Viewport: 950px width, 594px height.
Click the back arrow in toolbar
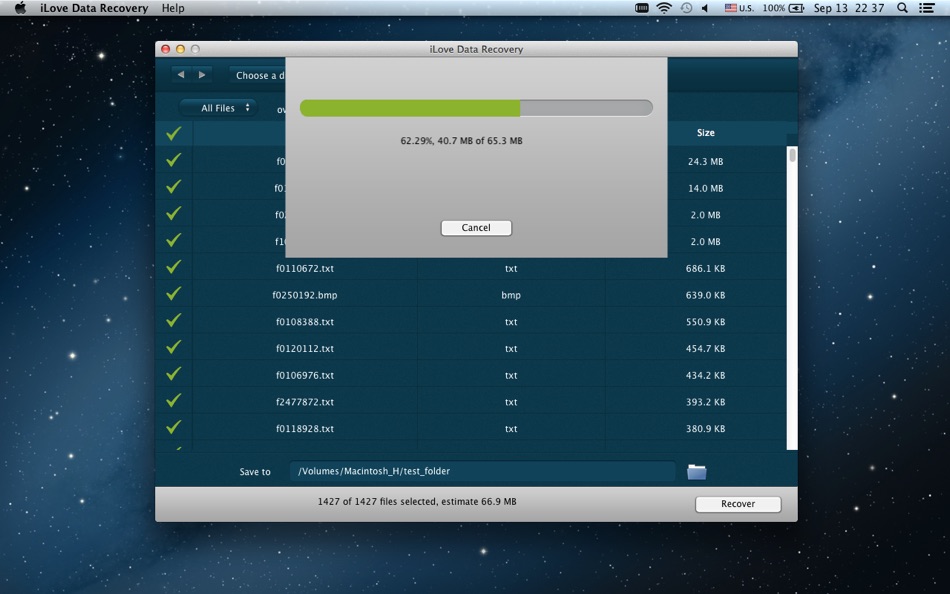tap(181, 75)
